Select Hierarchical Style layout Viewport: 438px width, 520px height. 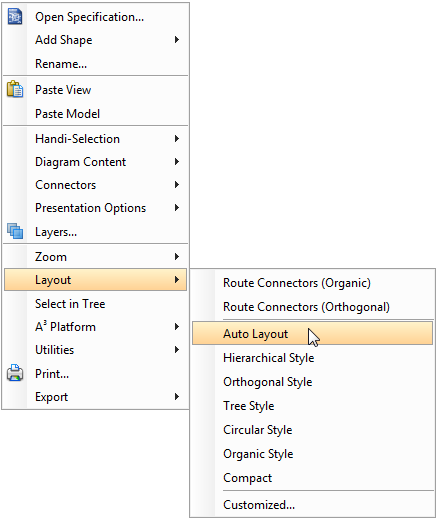point(312,358)
